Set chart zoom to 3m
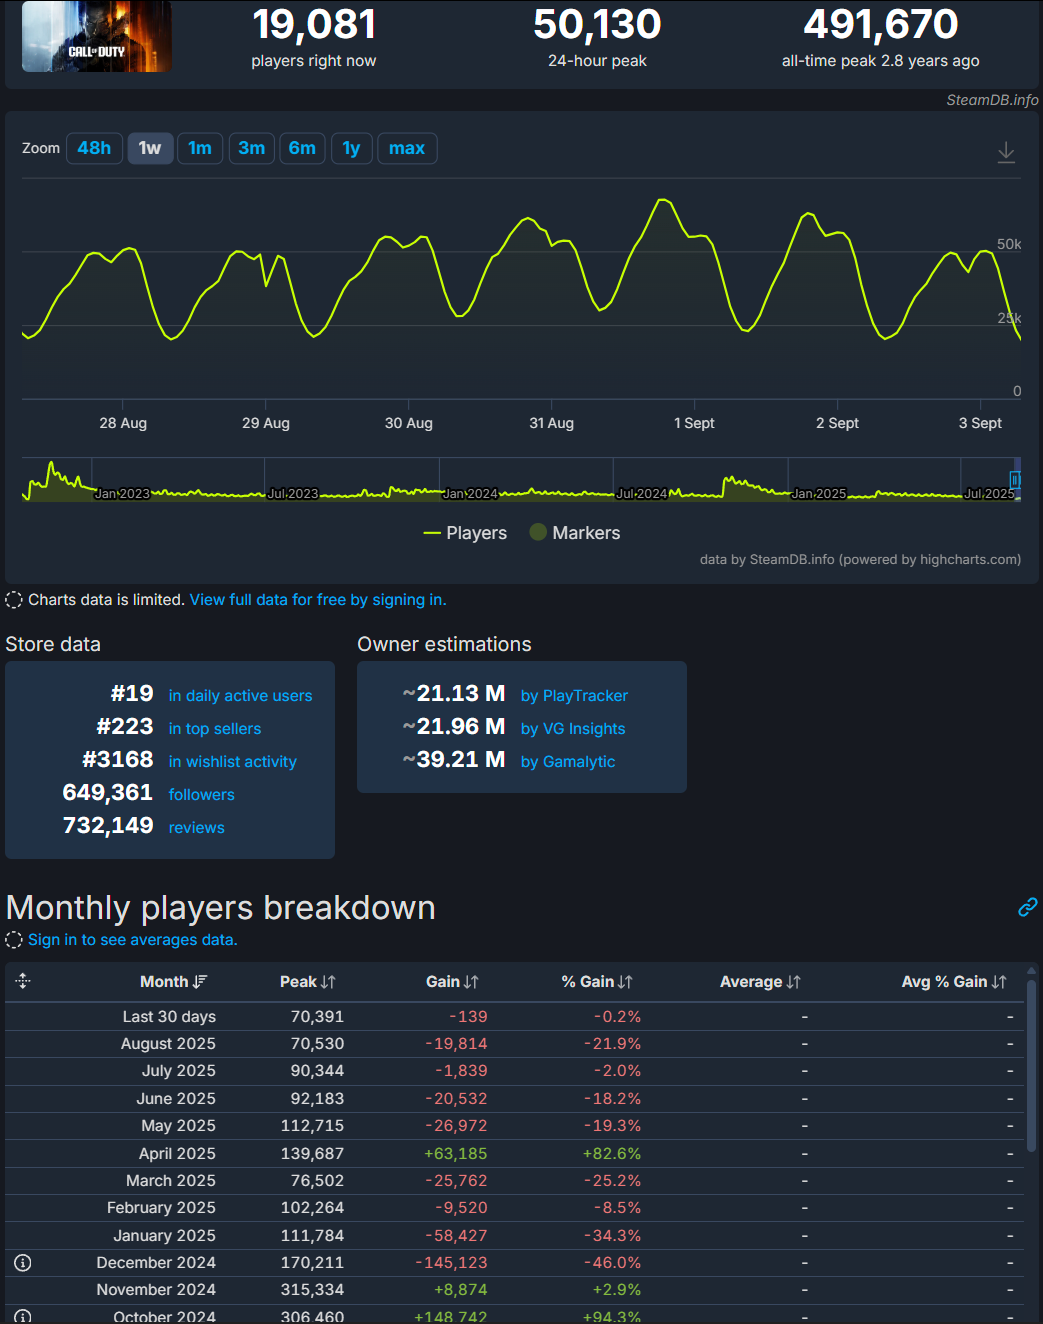This screenshot has width=1043, height=1324. point(252,148)
